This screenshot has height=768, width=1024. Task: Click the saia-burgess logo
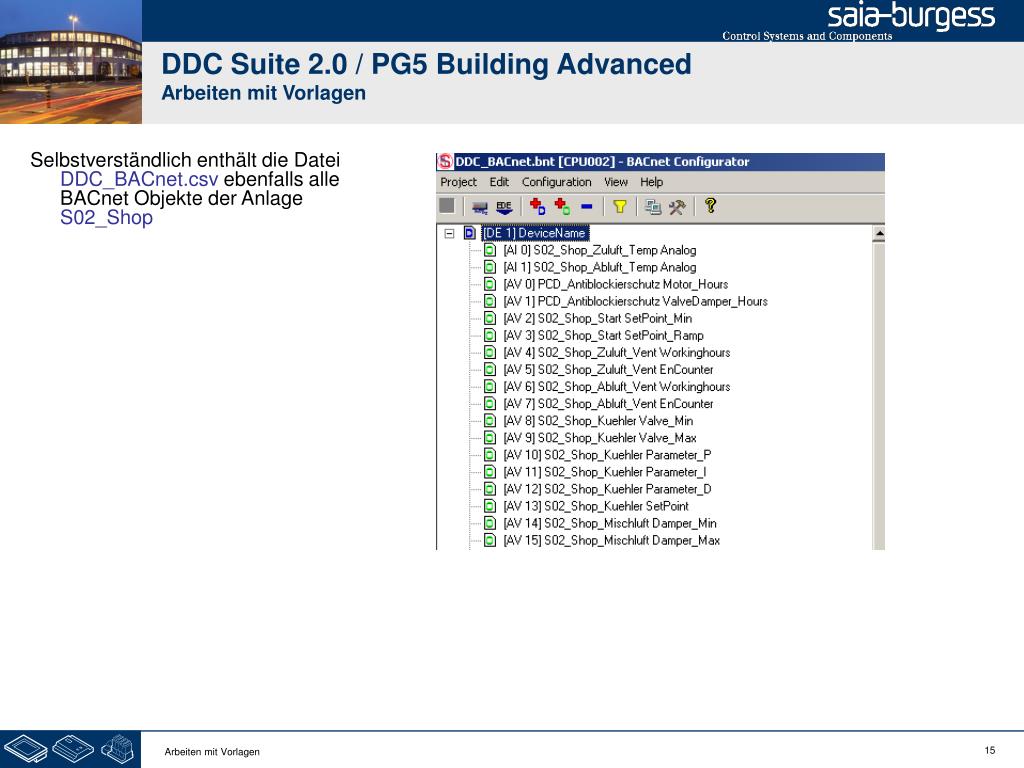coord(910,17)
